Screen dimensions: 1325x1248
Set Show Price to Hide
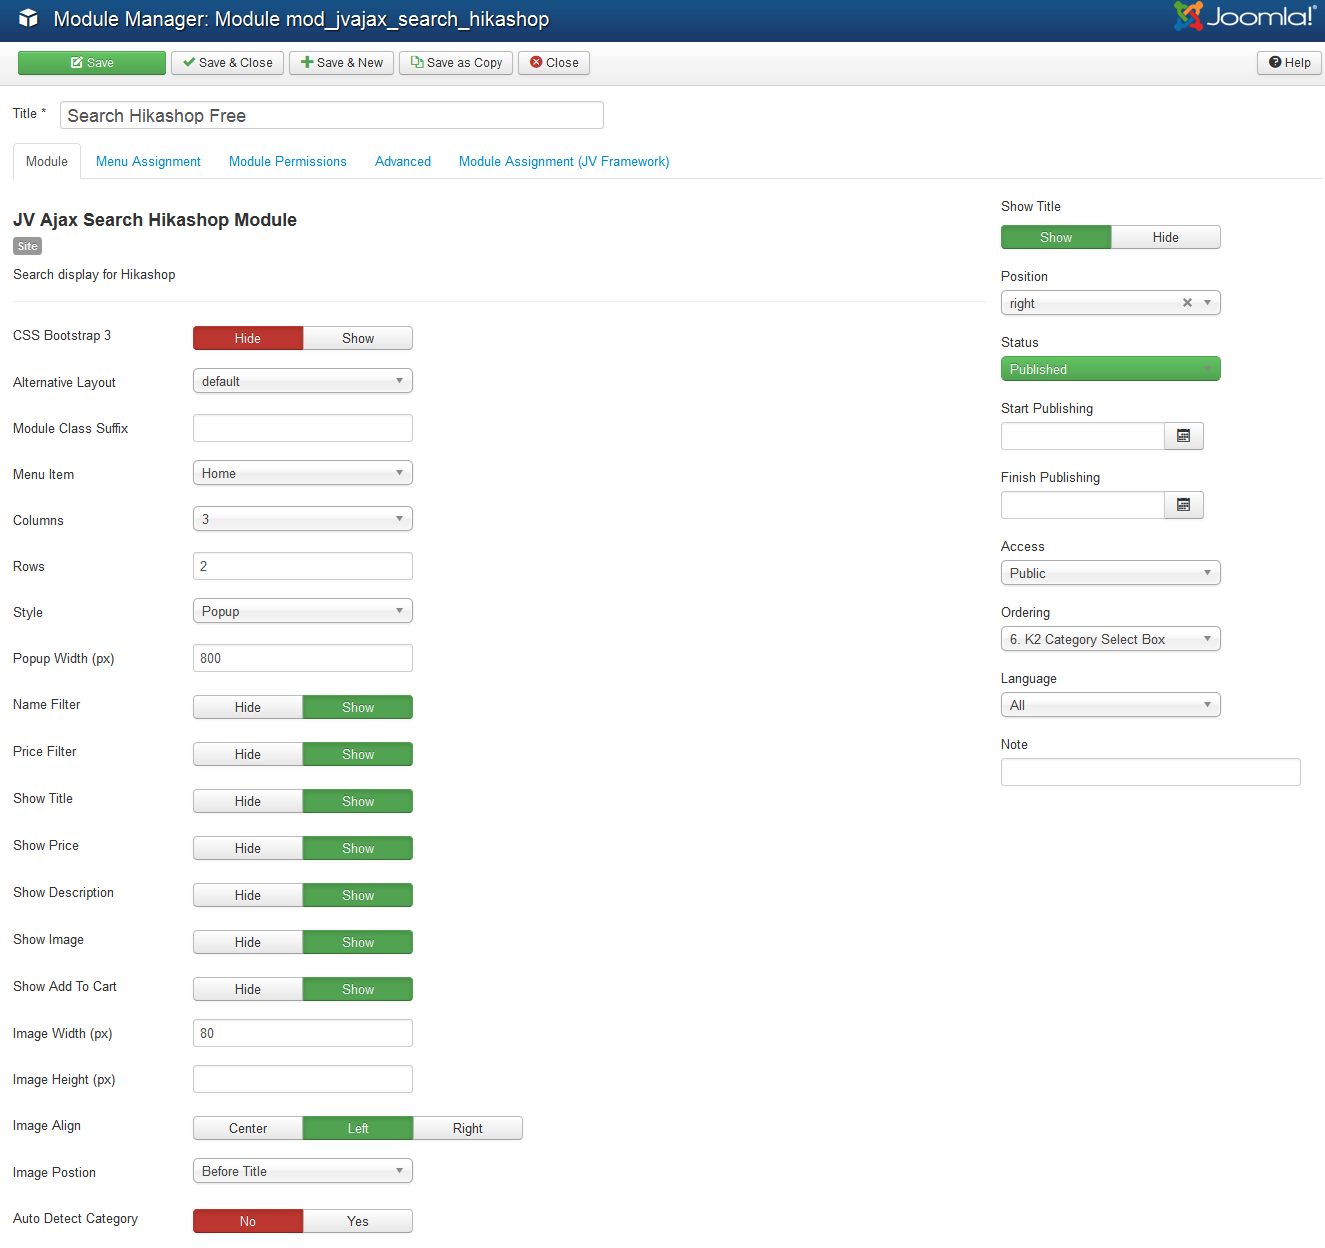248,848
